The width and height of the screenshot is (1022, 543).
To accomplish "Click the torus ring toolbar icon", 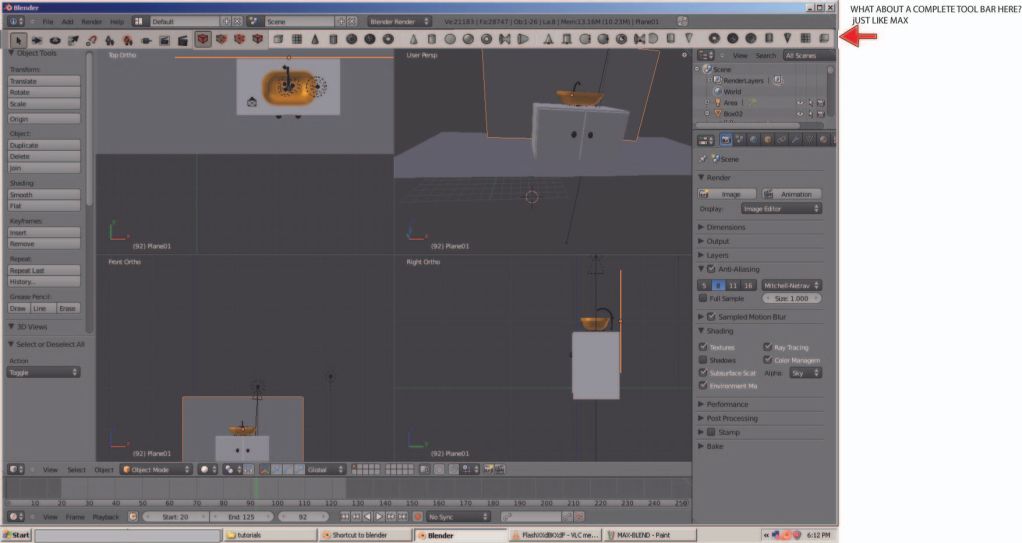I will click(55, 40).
